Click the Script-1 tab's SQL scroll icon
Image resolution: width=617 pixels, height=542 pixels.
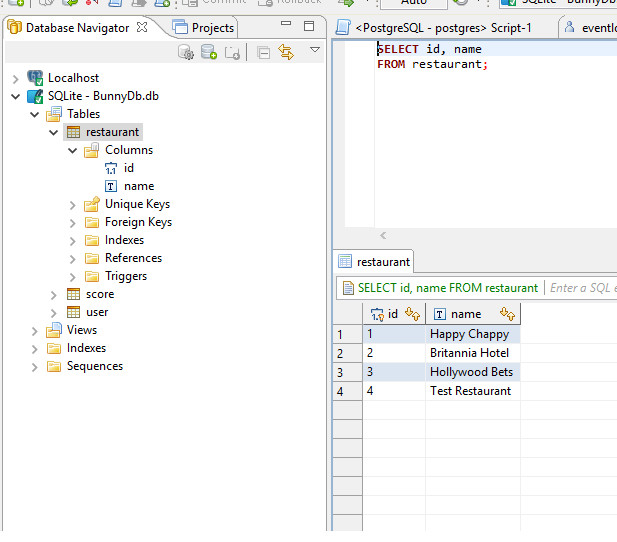coord(343,28)
